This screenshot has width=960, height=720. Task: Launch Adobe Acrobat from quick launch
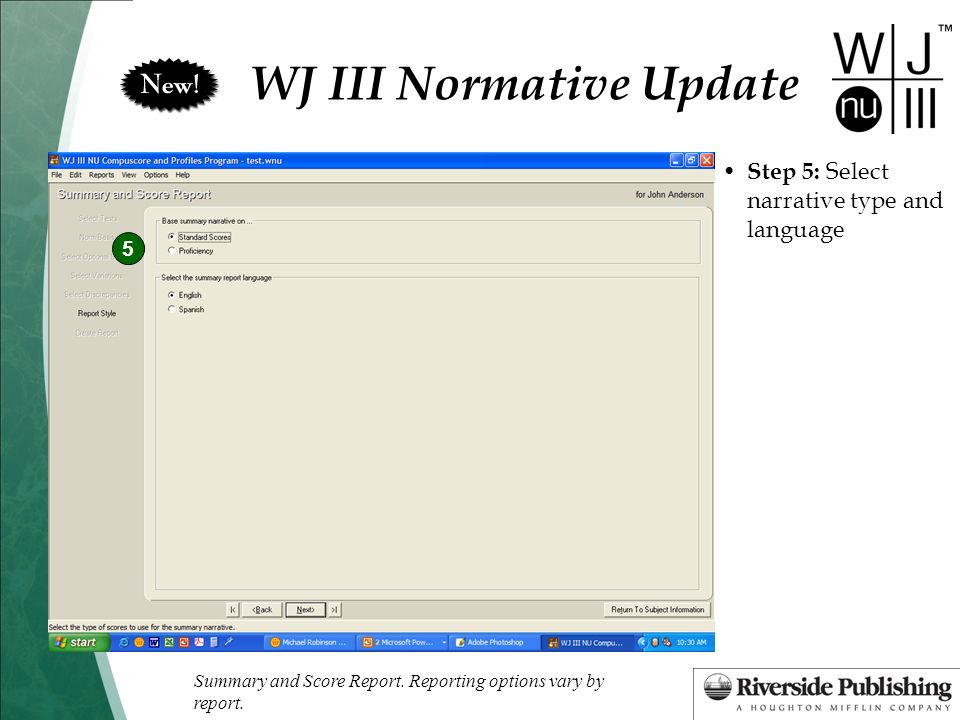[x=199, y=642]
